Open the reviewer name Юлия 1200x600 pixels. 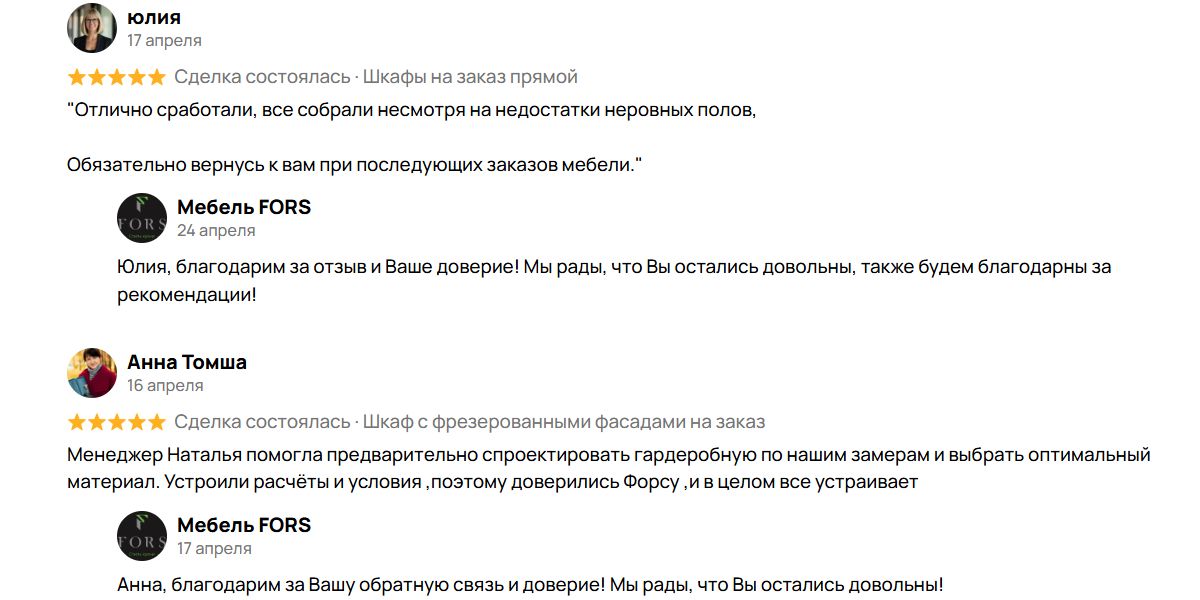click(154, 17)
